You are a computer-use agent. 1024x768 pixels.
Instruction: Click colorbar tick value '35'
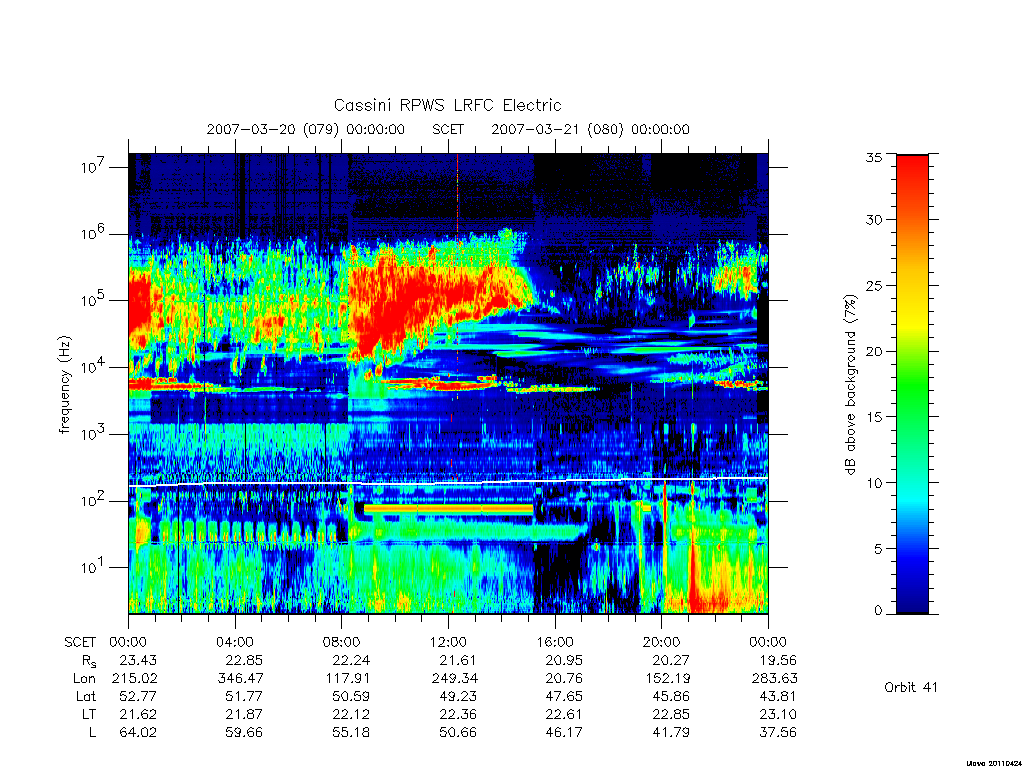[873, 157]
